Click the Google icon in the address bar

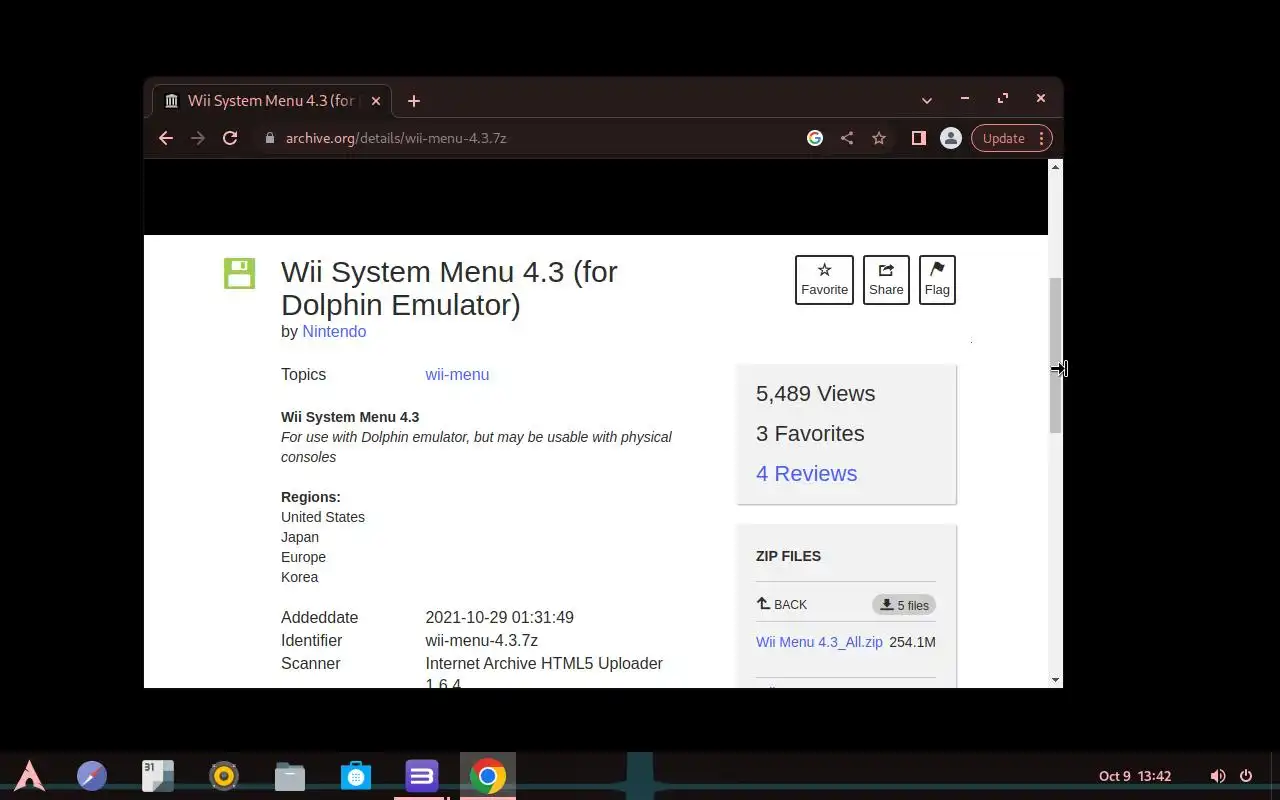point(815,138)
